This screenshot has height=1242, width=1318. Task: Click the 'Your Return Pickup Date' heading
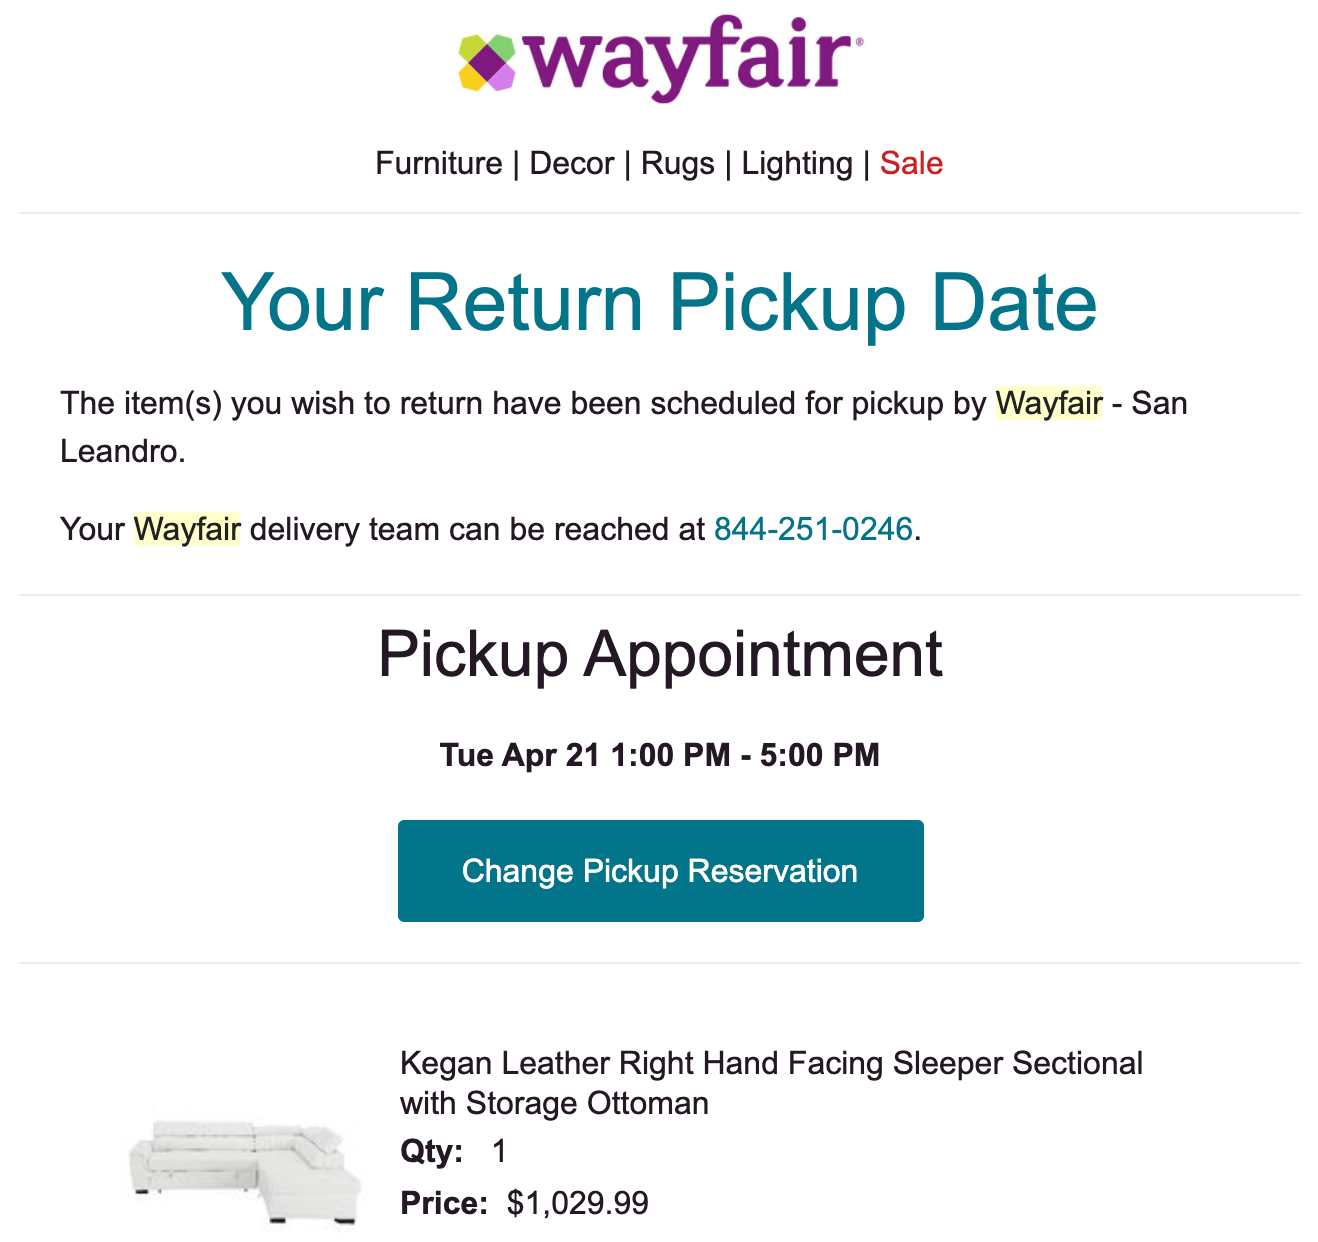(659, 302)
